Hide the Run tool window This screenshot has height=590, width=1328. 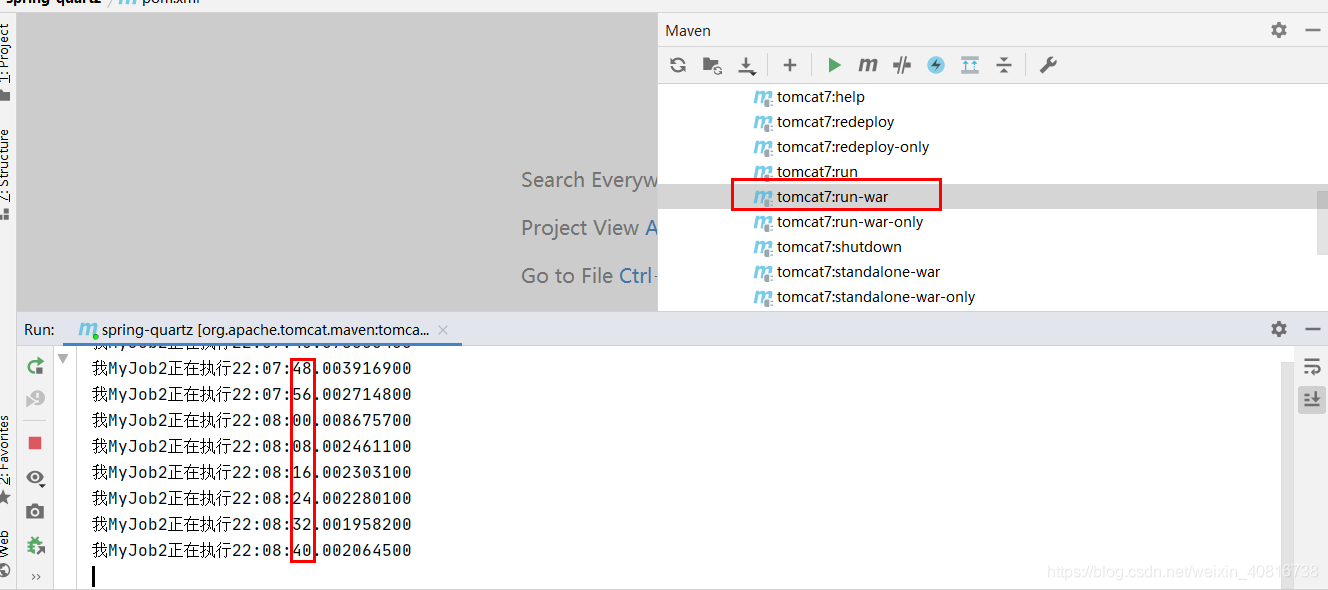pyautogui.click(x=1313, y=329)
